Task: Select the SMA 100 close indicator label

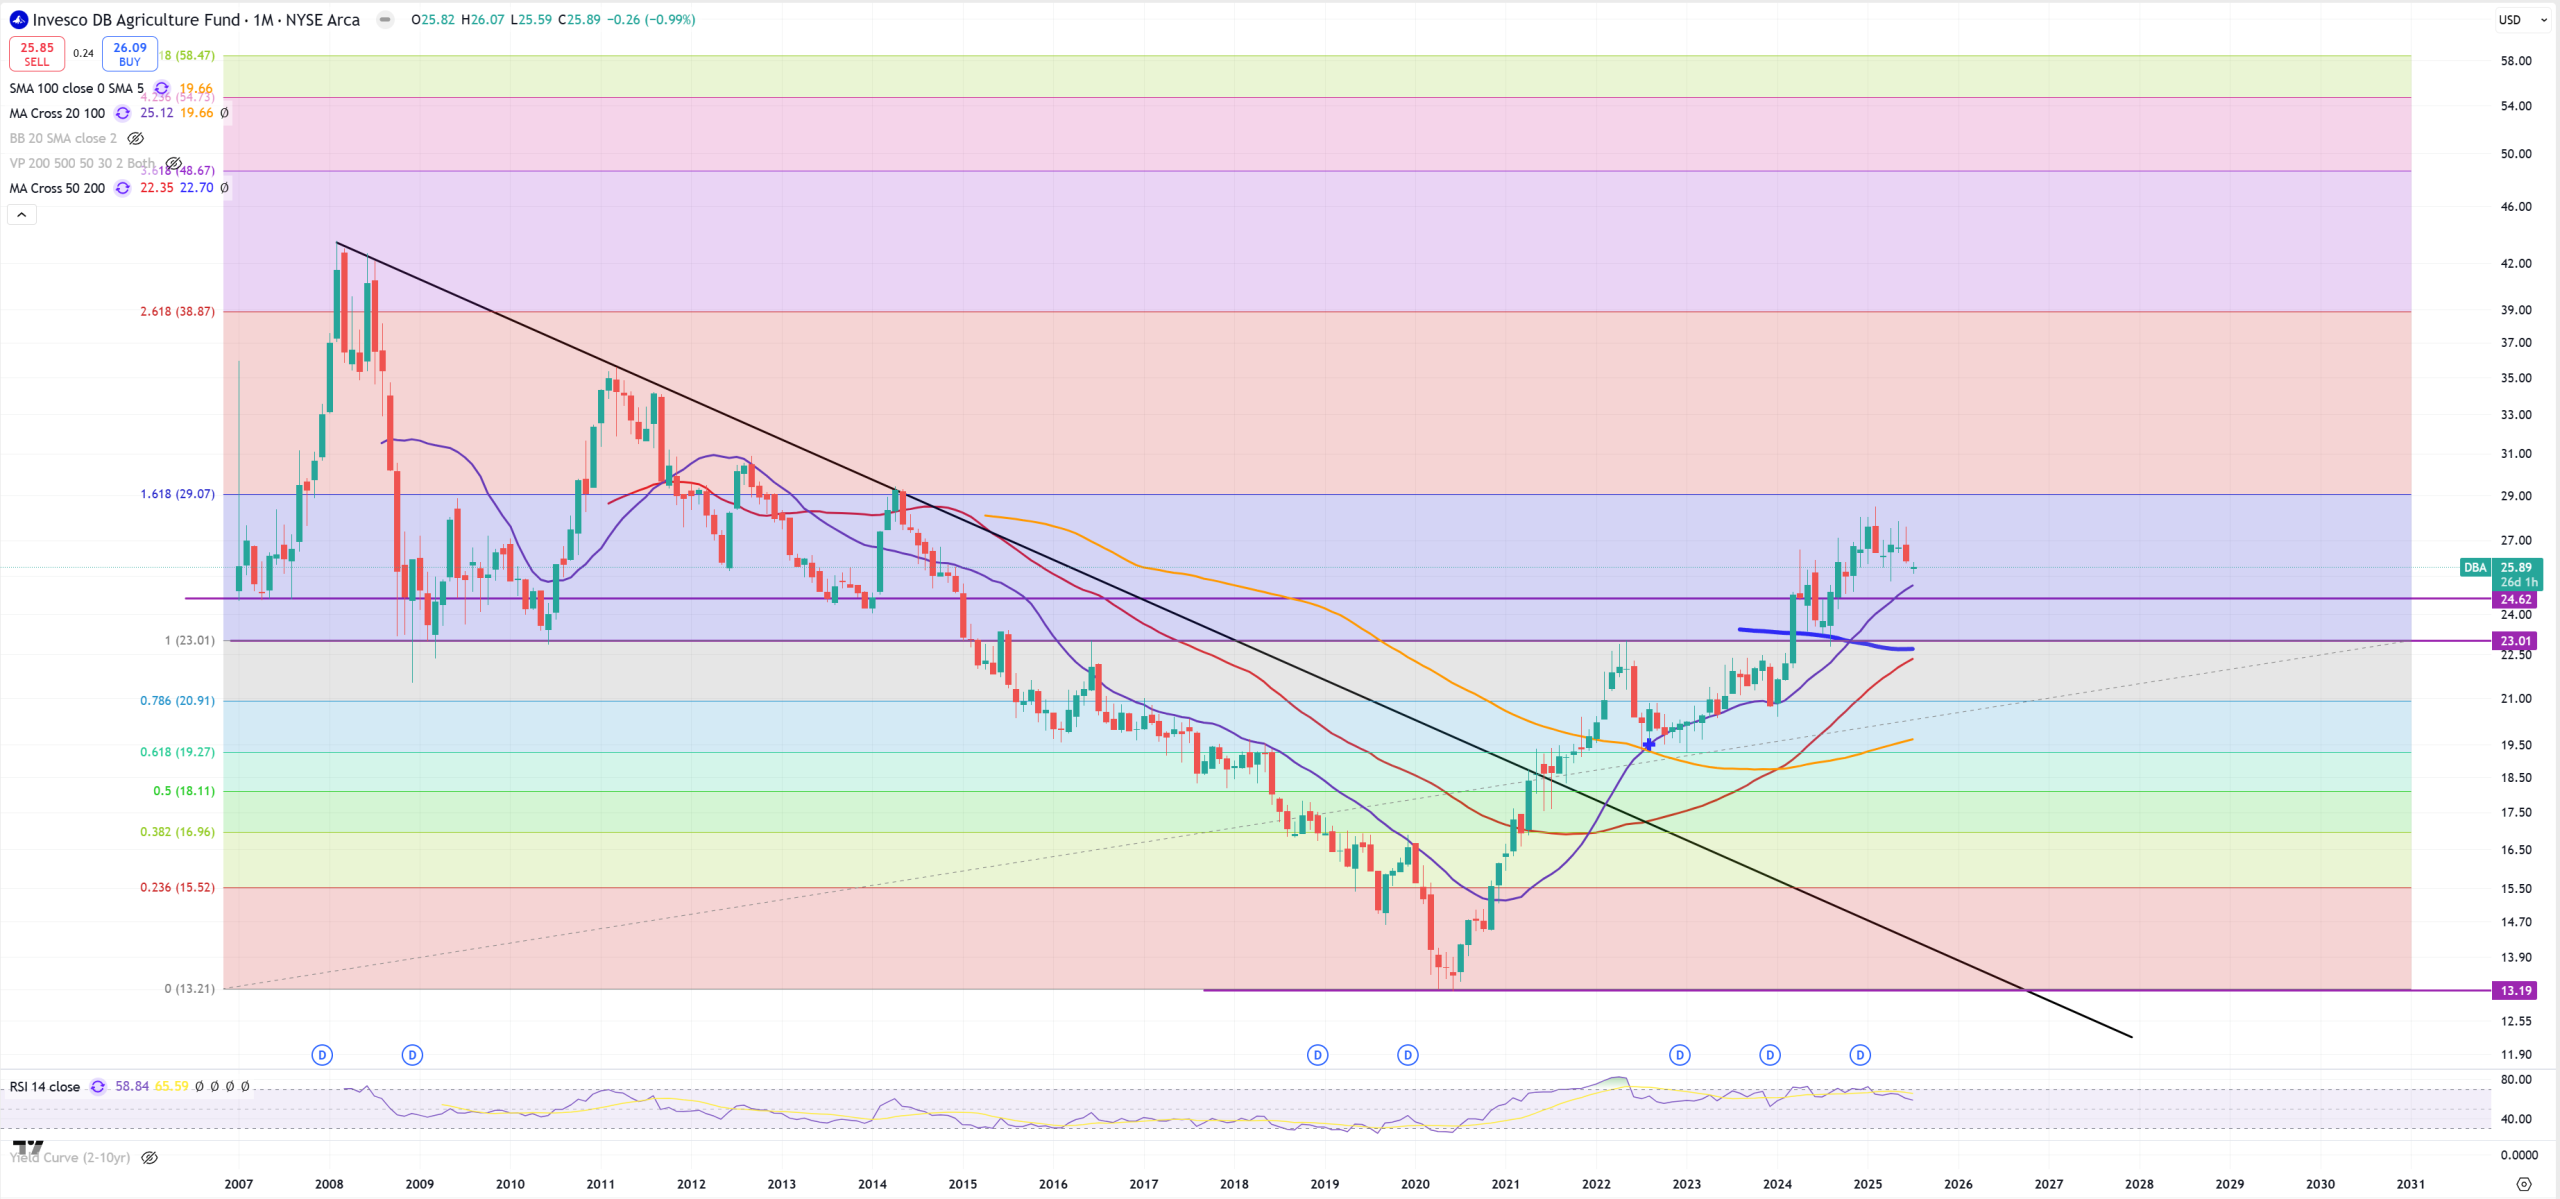Action: (77, 88)
